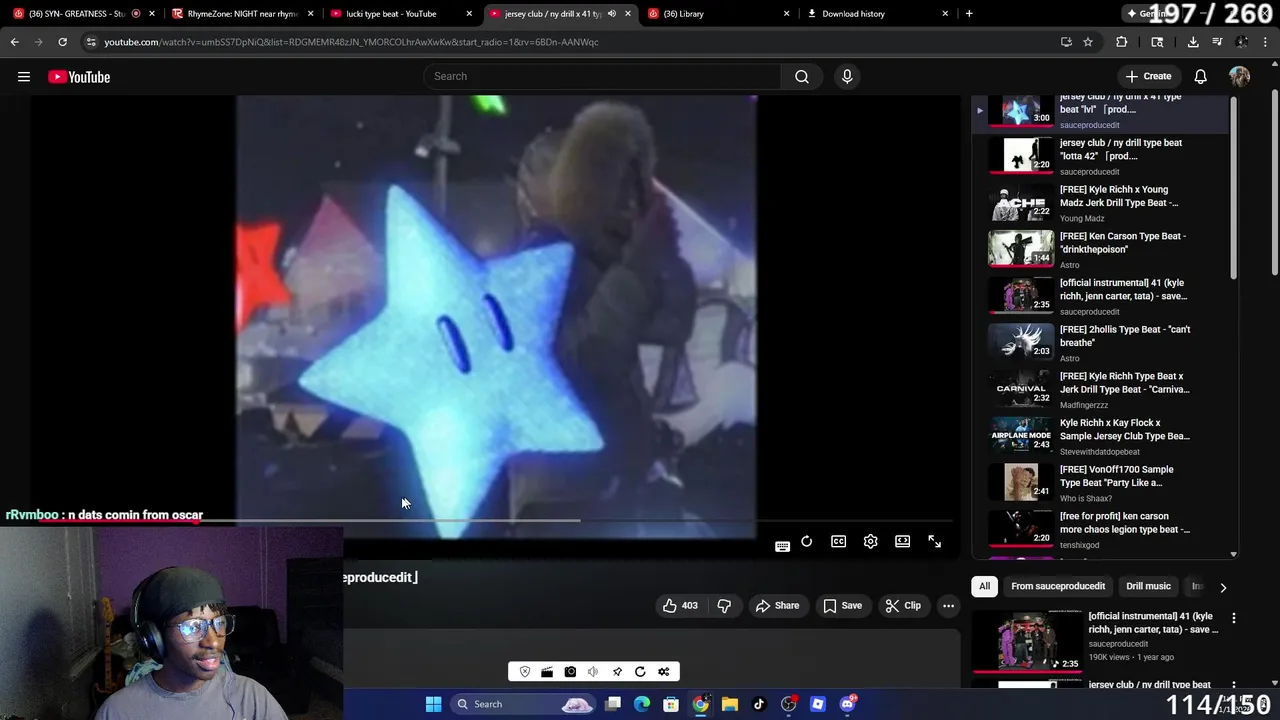This screenshot has height=720, width=1280.
Task: Open Chrome three-dot menu
Action: [1265, 42]
